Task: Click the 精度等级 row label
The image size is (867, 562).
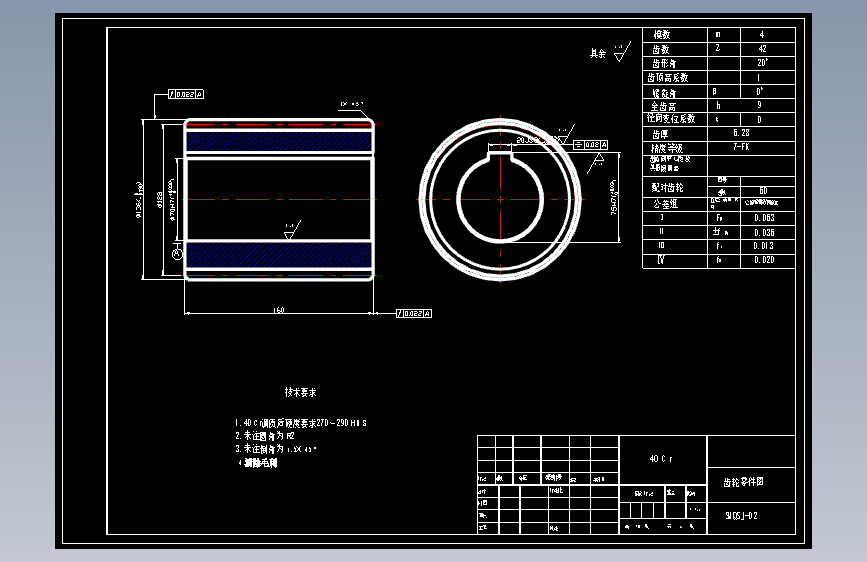Action: [x=667, y=148]
